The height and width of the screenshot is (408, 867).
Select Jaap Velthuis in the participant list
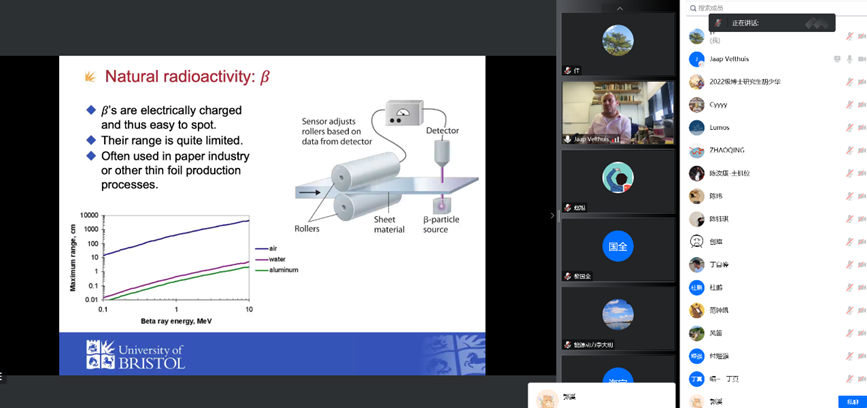pos(735,60)
